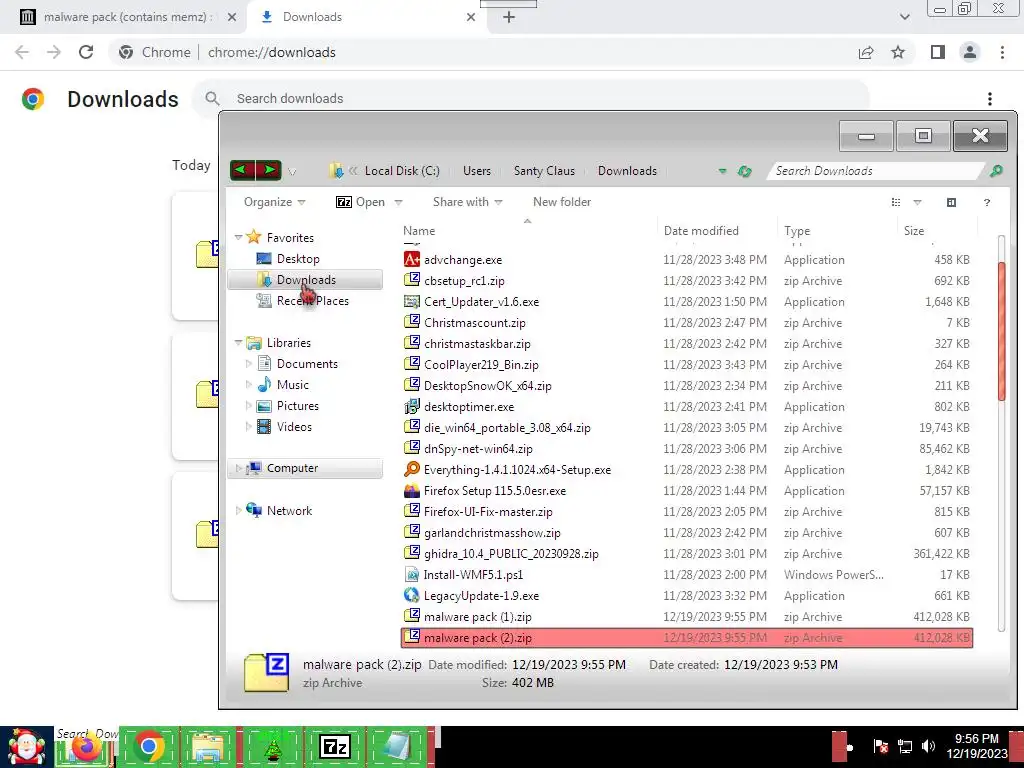Screen dimensions: 1024x768
Task: Collapse the Libraries tree group
Action: click(x=238, y=342)
